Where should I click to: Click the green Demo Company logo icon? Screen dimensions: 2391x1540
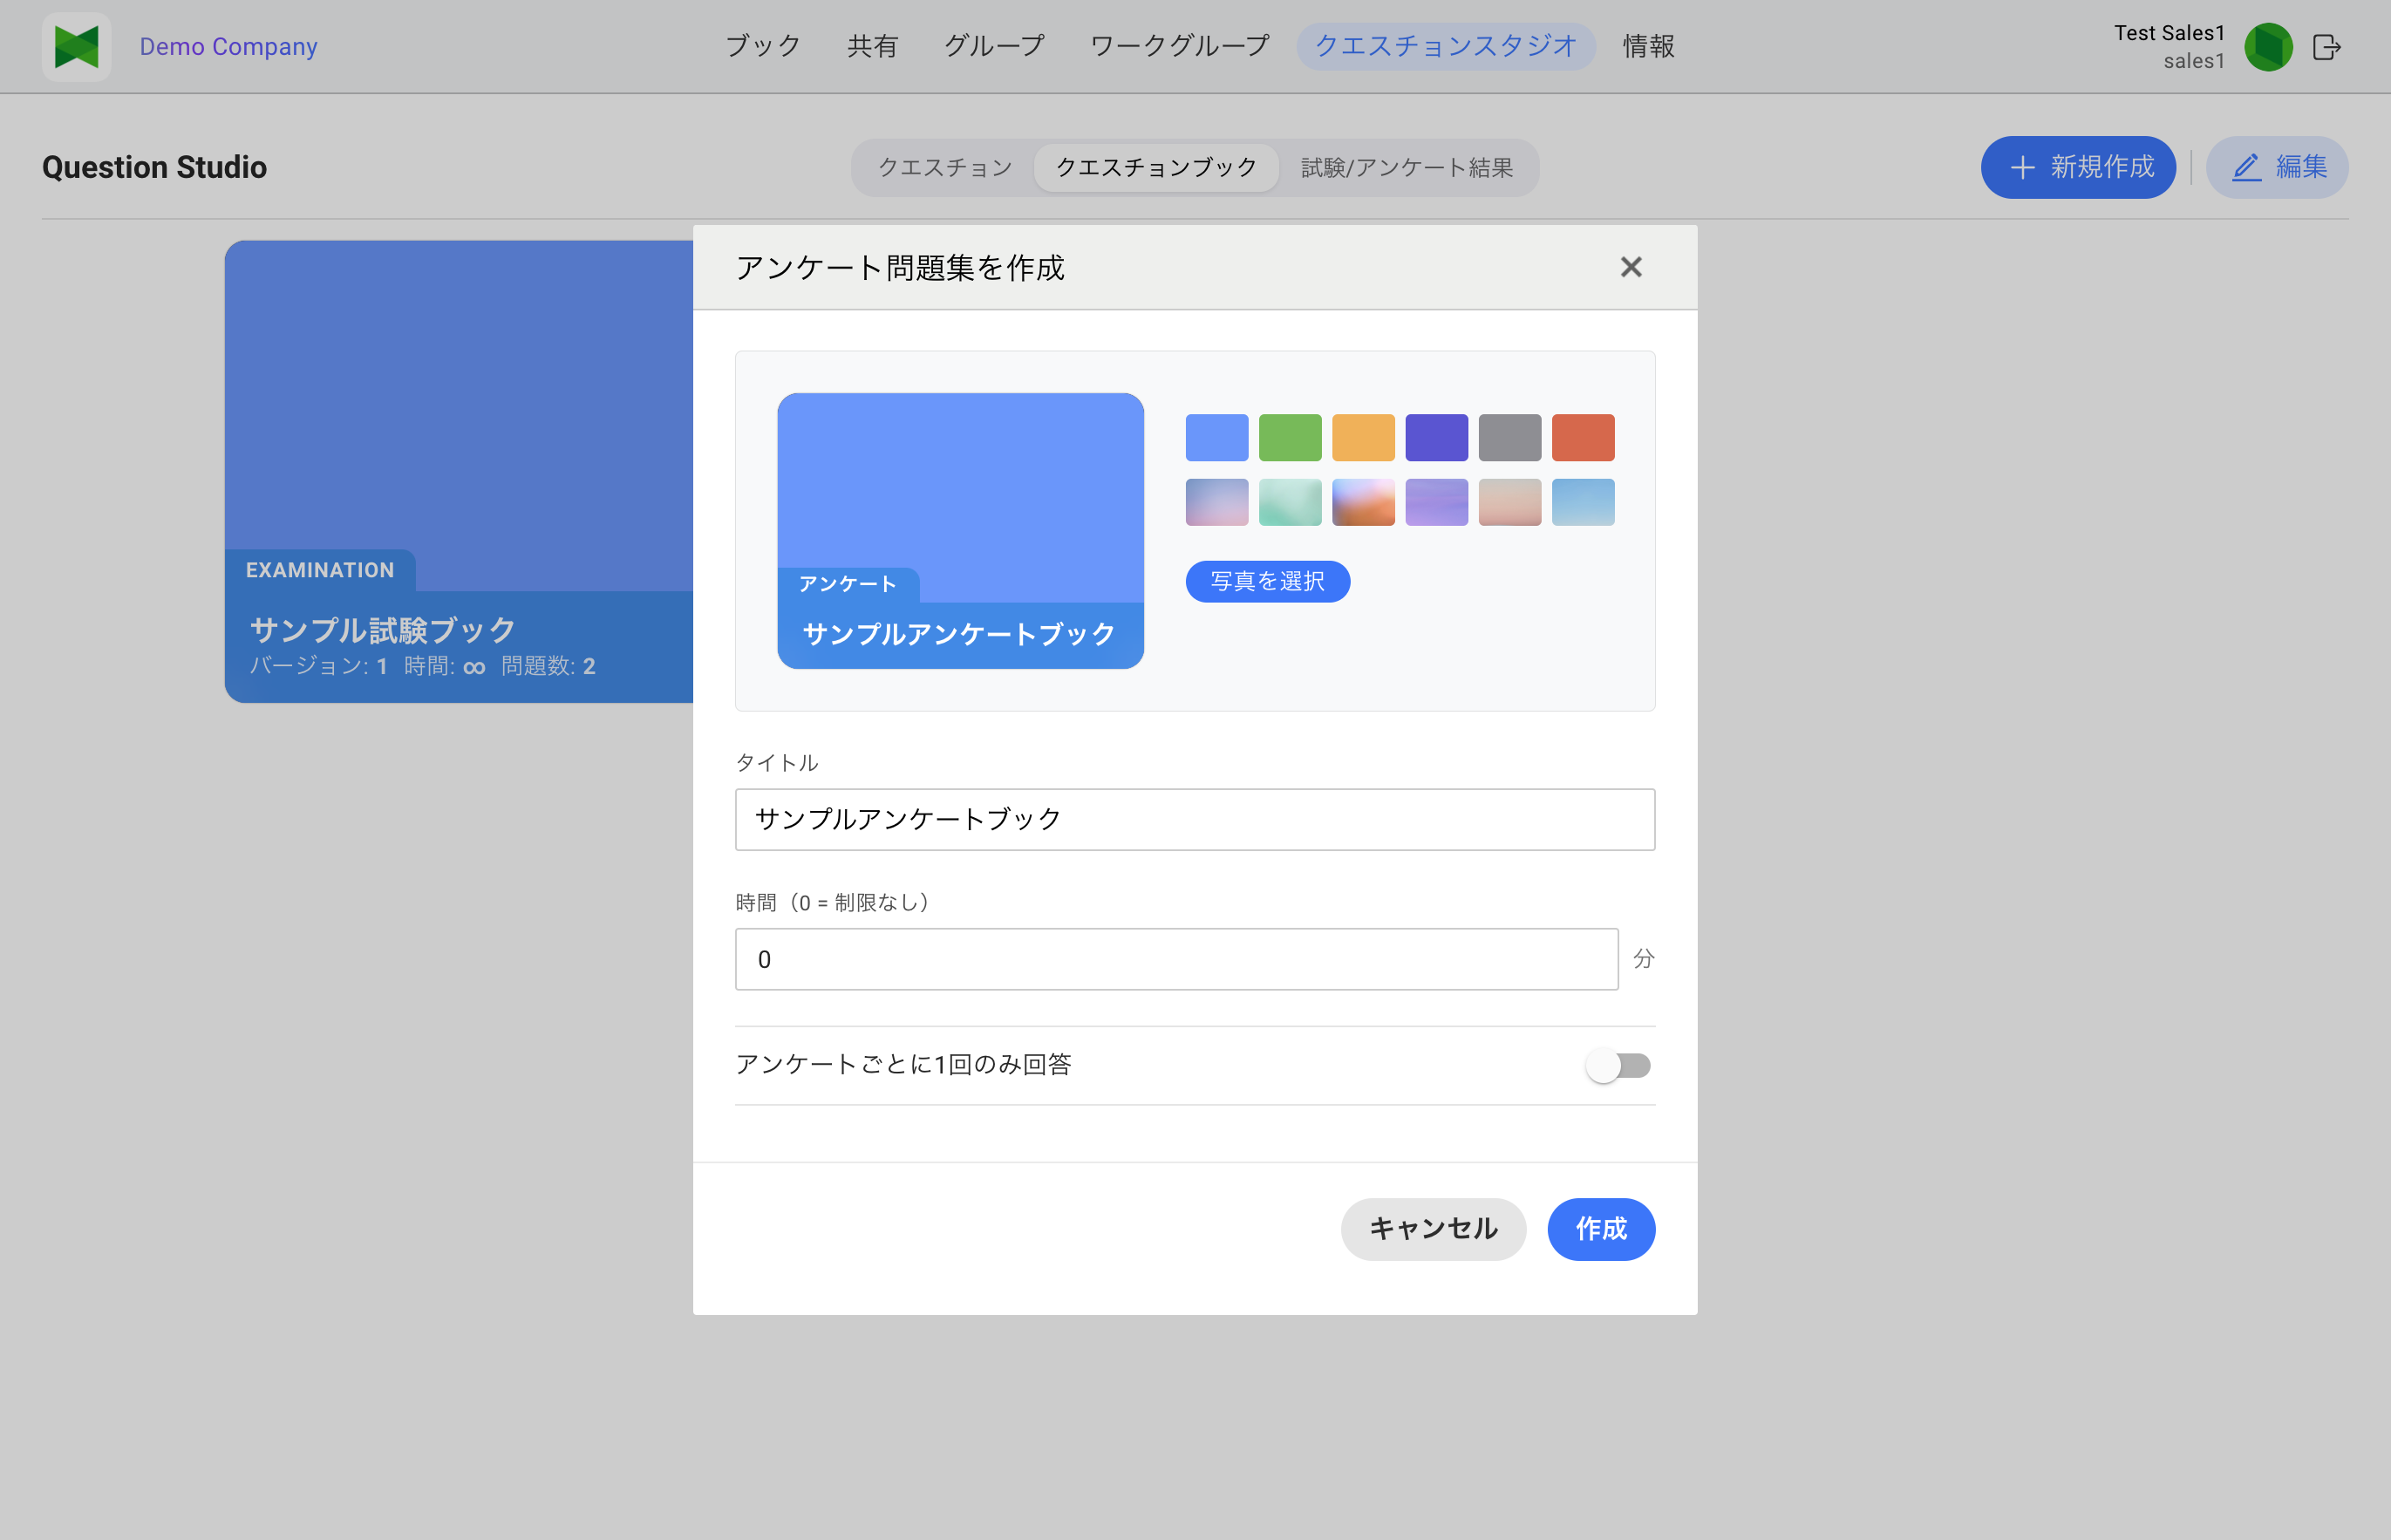(x=76, y=46)
